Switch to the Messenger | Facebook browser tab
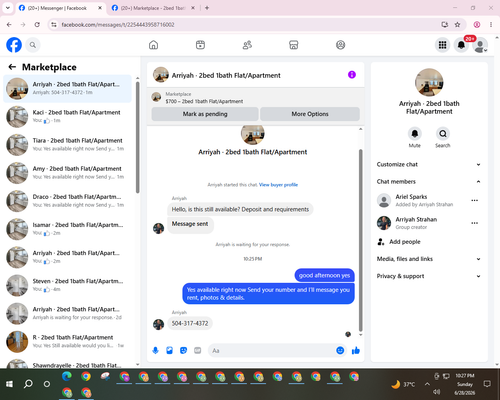Image resolution: width=500 pixels, height=400 pixels. (x=60, y=8)
